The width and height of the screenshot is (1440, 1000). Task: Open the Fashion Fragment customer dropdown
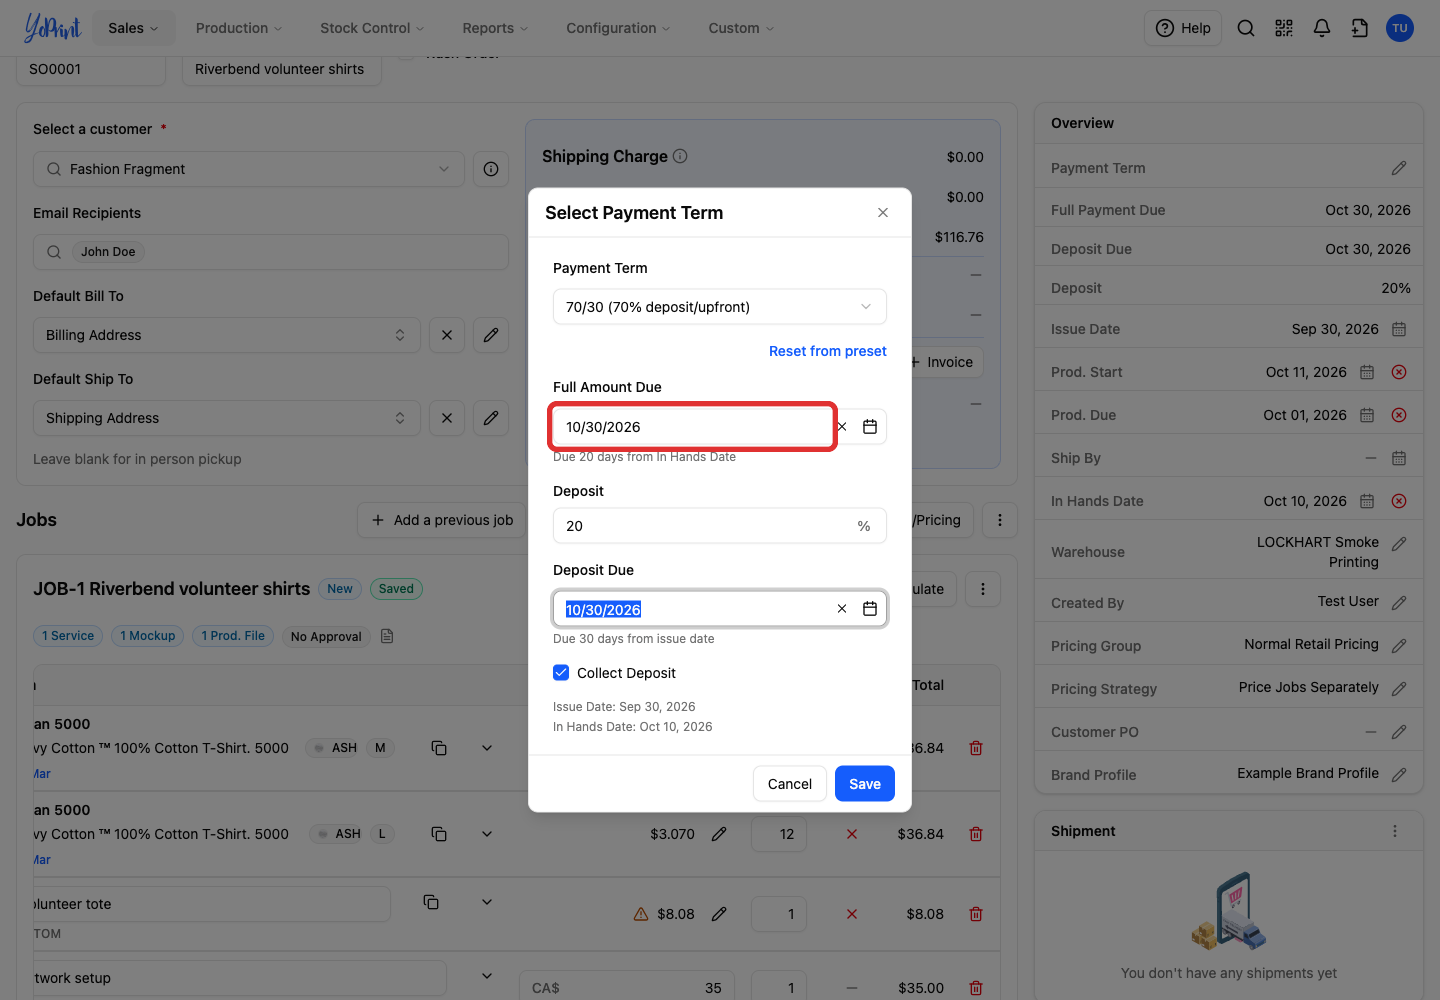click(249, 169)
